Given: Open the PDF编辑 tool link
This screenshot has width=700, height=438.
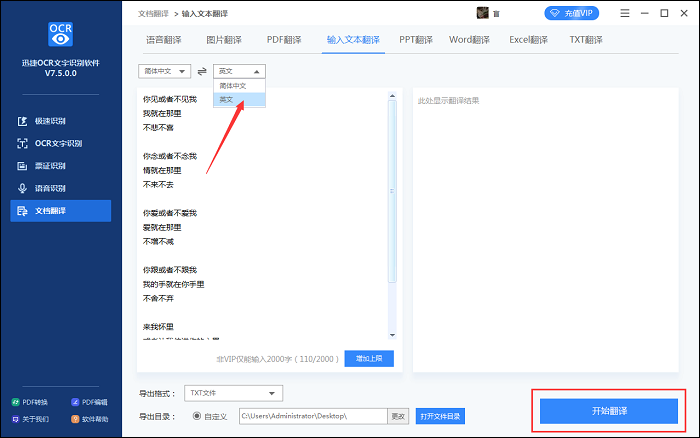Looking at the screenshot, I should pos(89,402).
